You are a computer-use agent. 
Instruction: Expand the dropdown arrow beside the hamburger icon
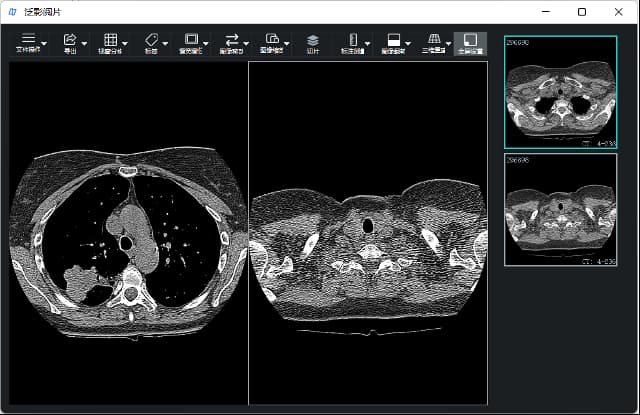[44, 43]
